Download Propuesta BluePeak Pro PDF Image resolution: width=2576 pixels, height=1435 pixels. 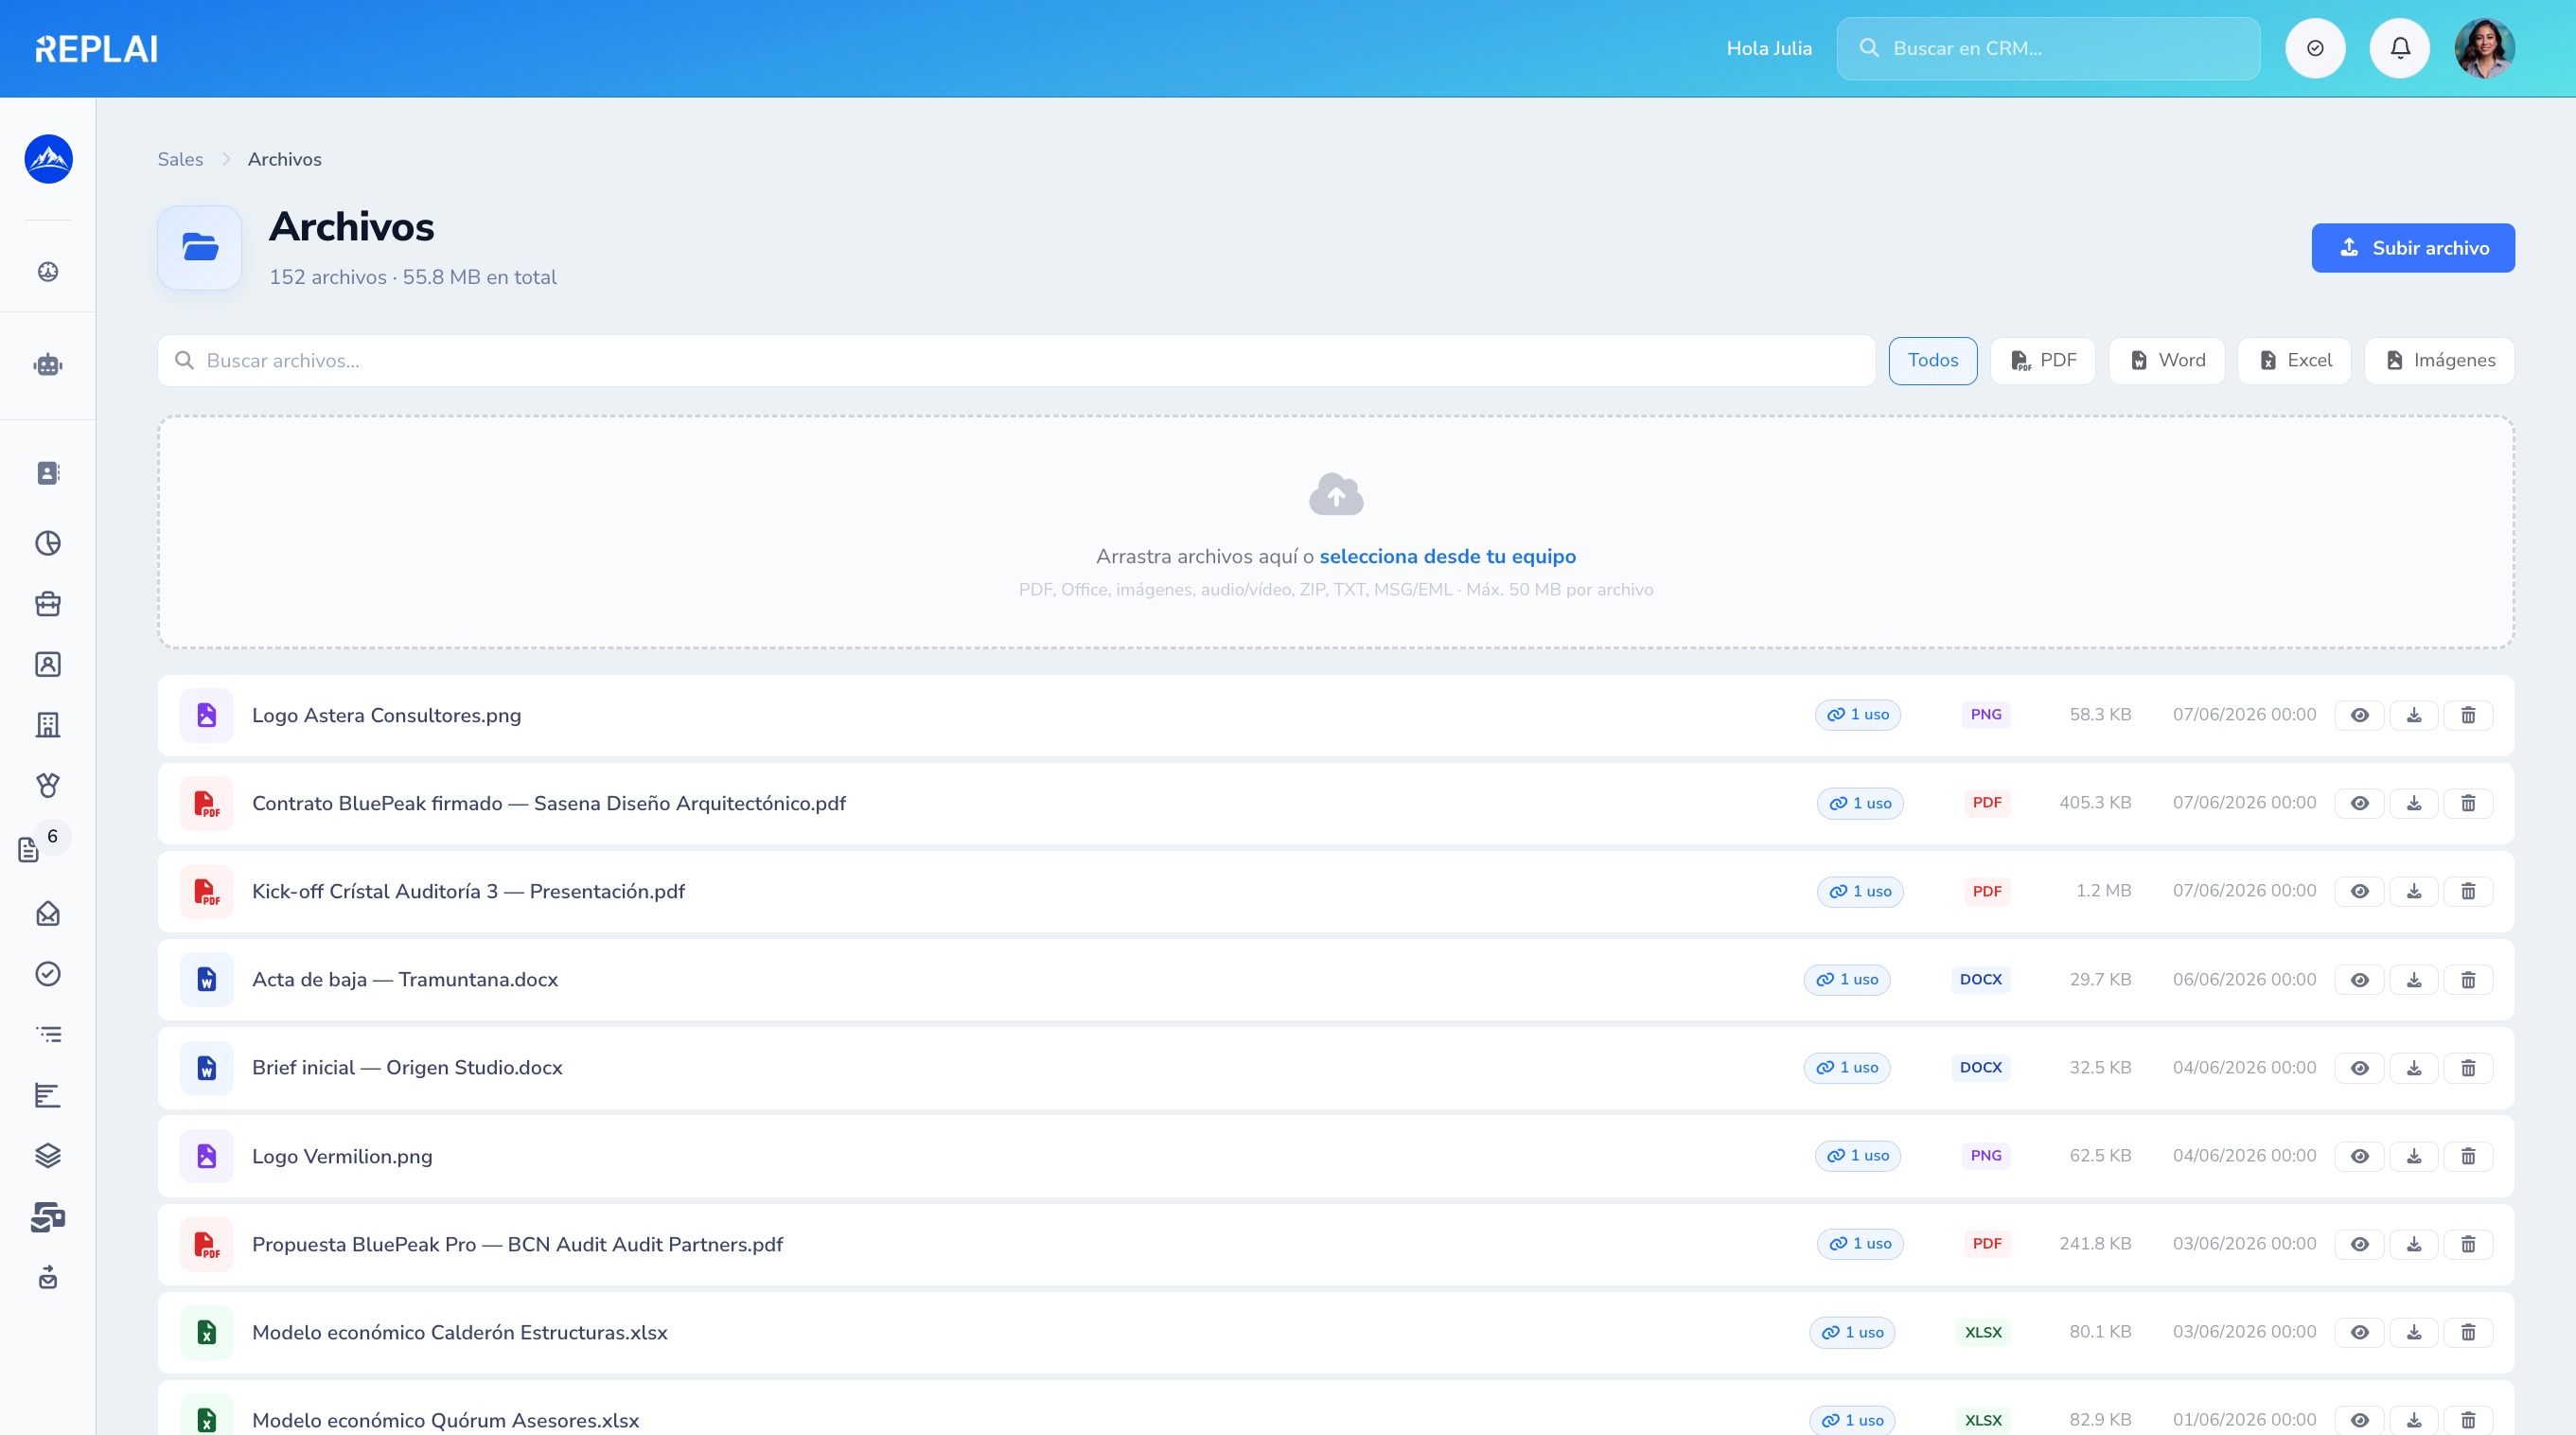pos(2414,1244)
